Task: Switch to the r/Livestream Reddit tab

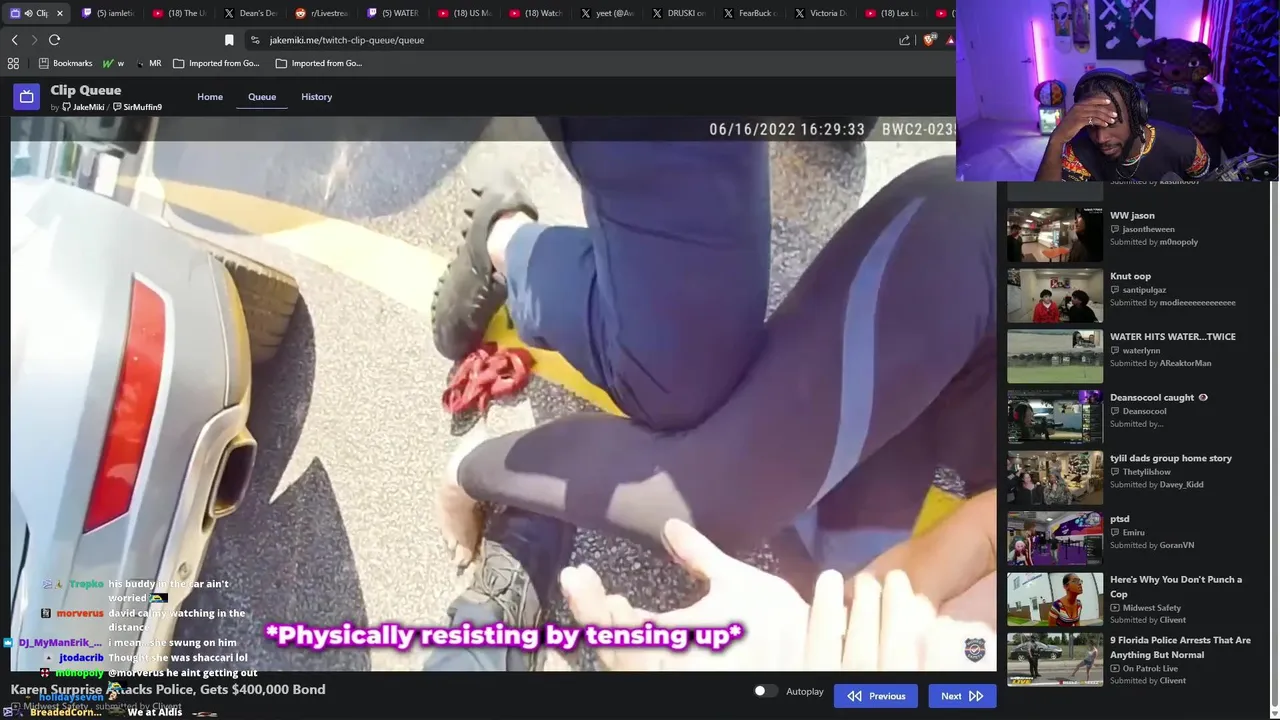Action: [322, 13]
